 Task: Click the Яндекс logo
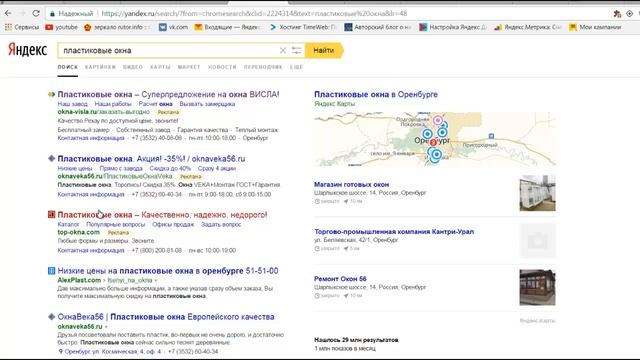tap(27, 50)
